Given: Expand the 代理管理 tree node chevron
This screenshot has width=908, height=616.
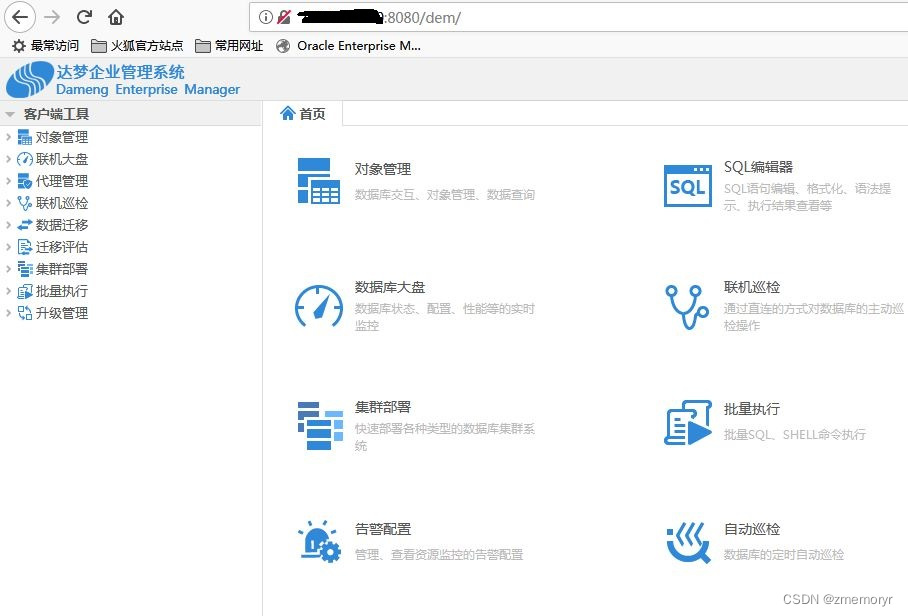Looking at the screenshot, I should (x=8, y=181).
